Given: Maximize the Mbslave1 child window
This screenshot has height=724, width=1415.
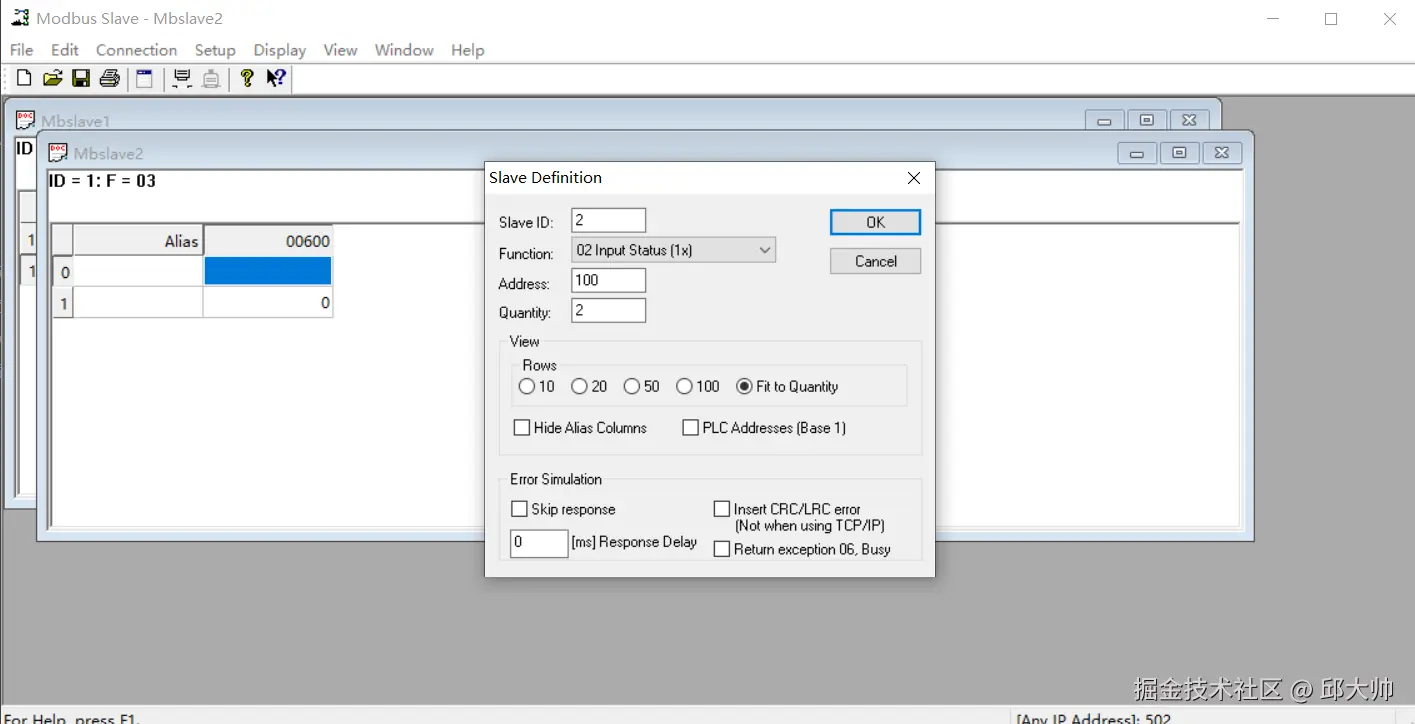Looking at the screenshot, I should (1147, 120).
